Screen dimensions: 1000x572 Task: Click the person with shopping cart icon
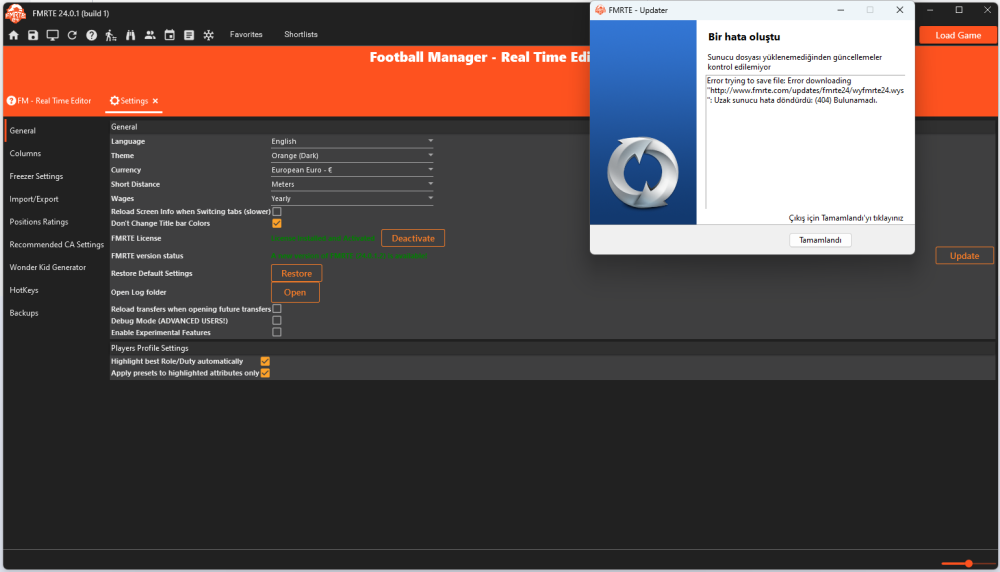pos(111,35)
